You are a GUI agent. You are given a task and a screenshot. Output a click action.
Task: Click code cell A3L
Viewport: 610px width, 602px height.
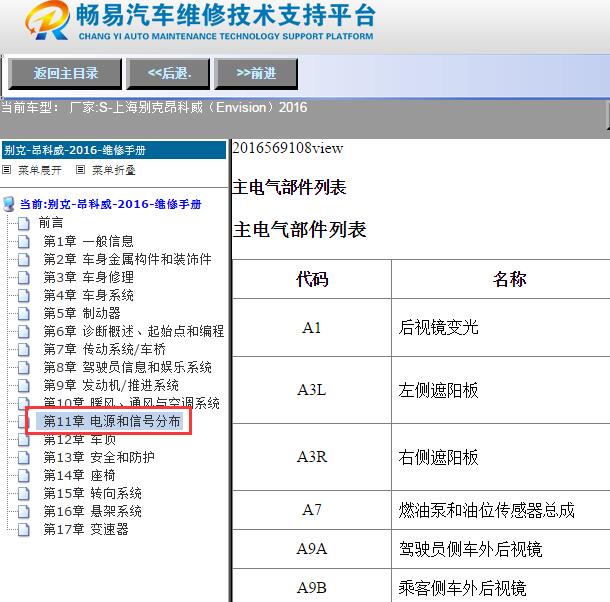click(312, 390)
